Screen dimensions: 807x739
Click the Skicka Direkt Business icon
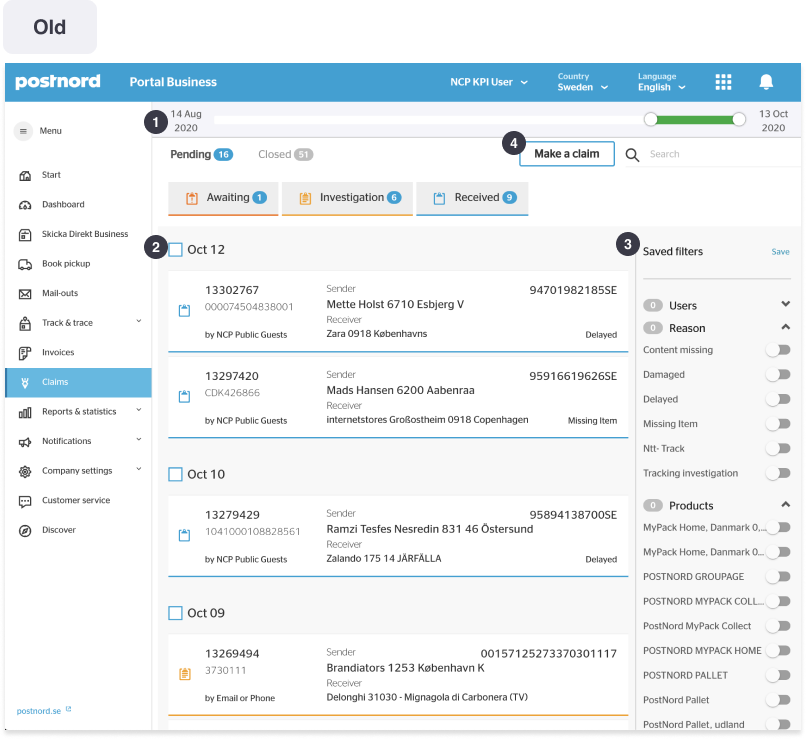[x=25, y=235]
